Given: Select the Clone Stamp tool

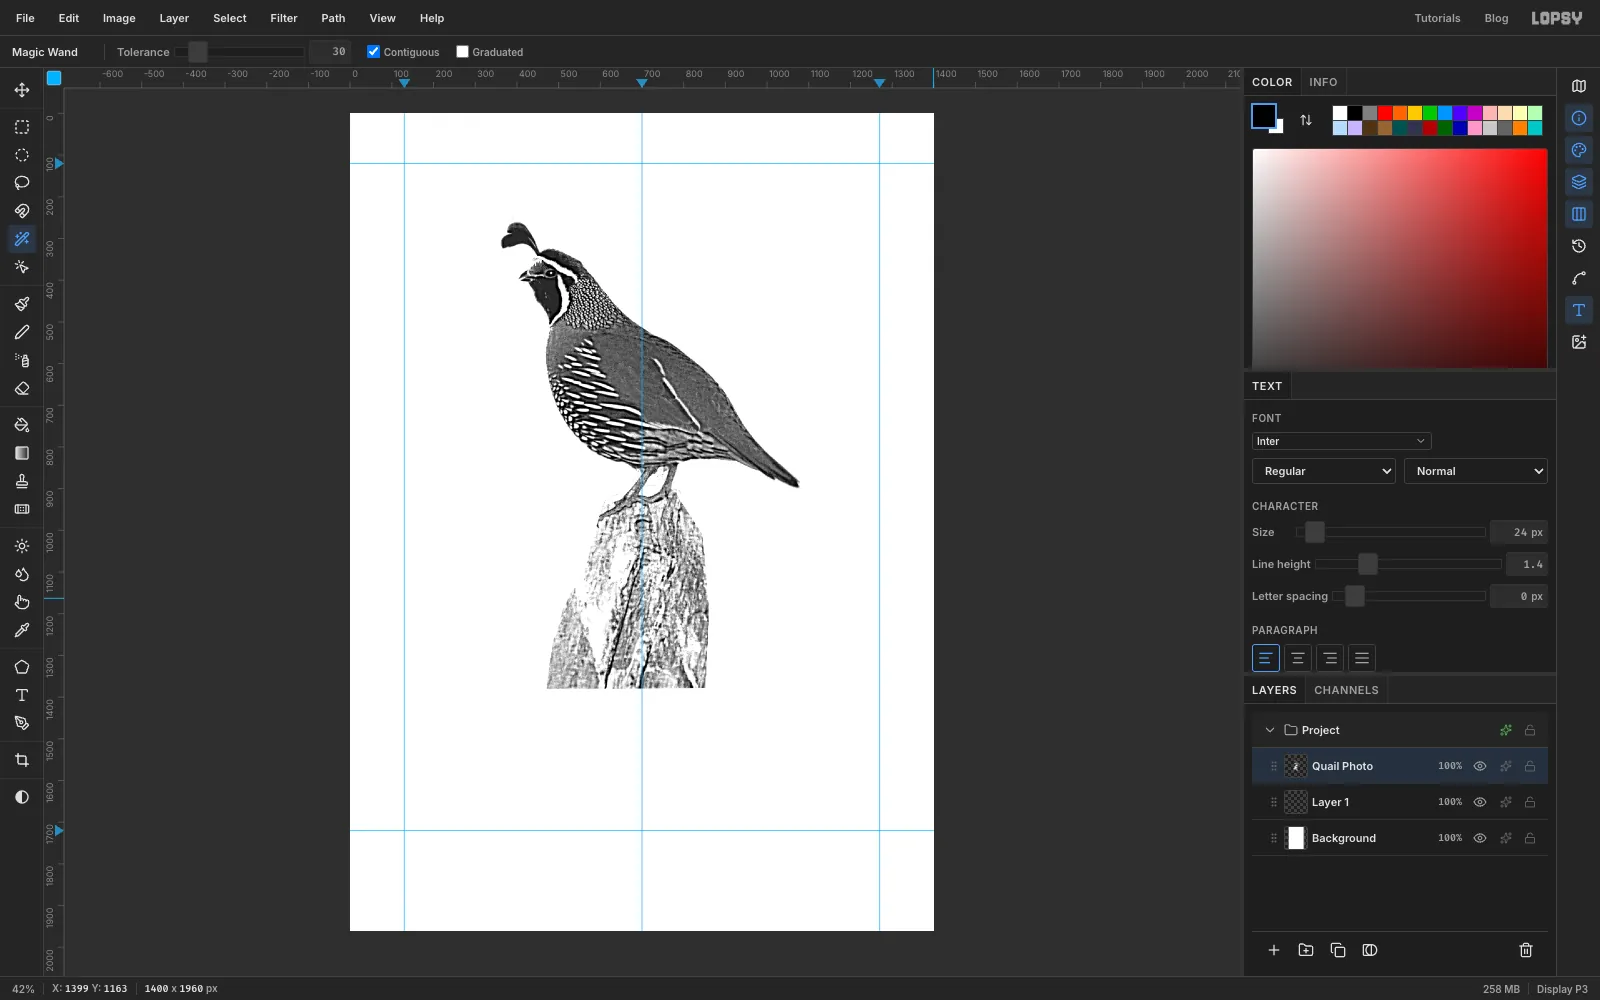Looking at the screenshot, I should point(22,481).
